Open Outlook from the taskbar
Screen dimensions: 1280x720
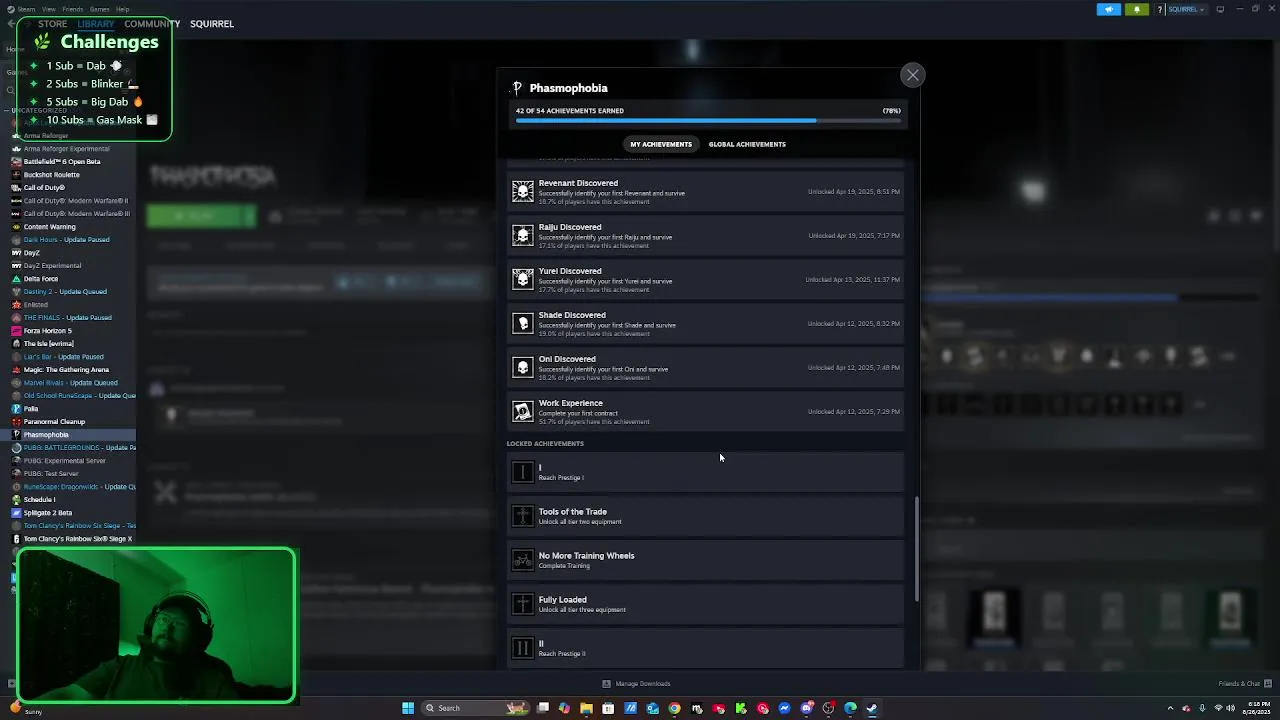coord(652,708)
